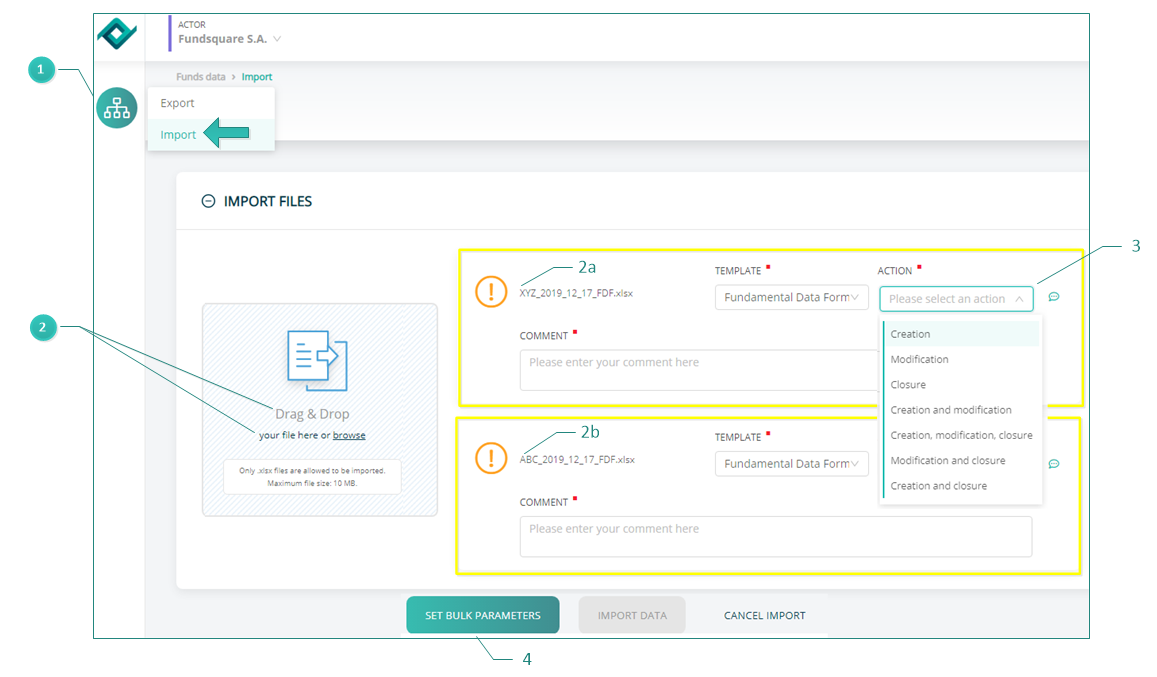The height and width of the screenshot is (677, 1157).
Task: Click the Fundsquare diamond logo icon
Action: point(117,33)
